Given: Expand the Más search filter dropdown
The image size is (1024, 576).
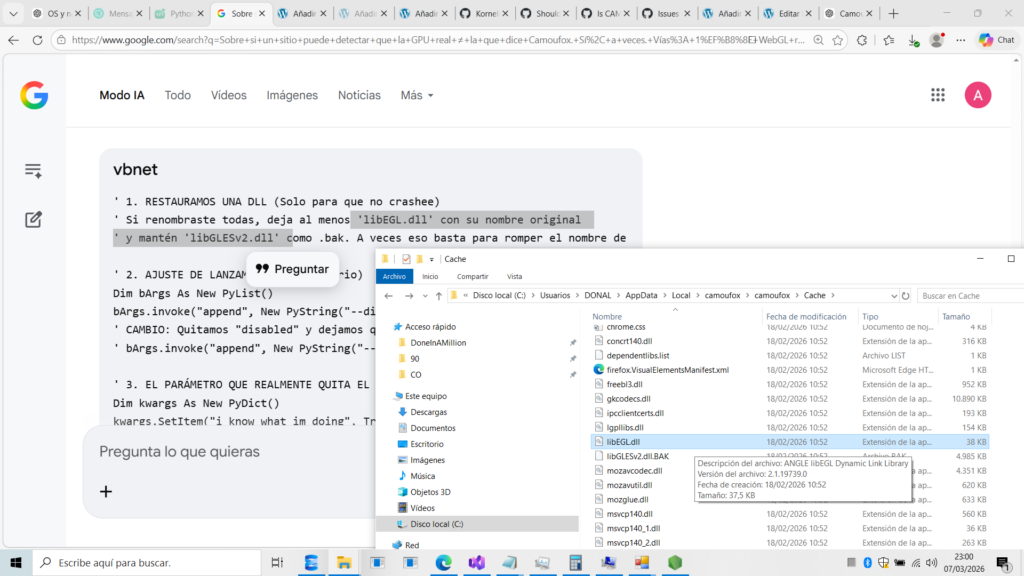Looking at the screenshot, I should [417, 95].
